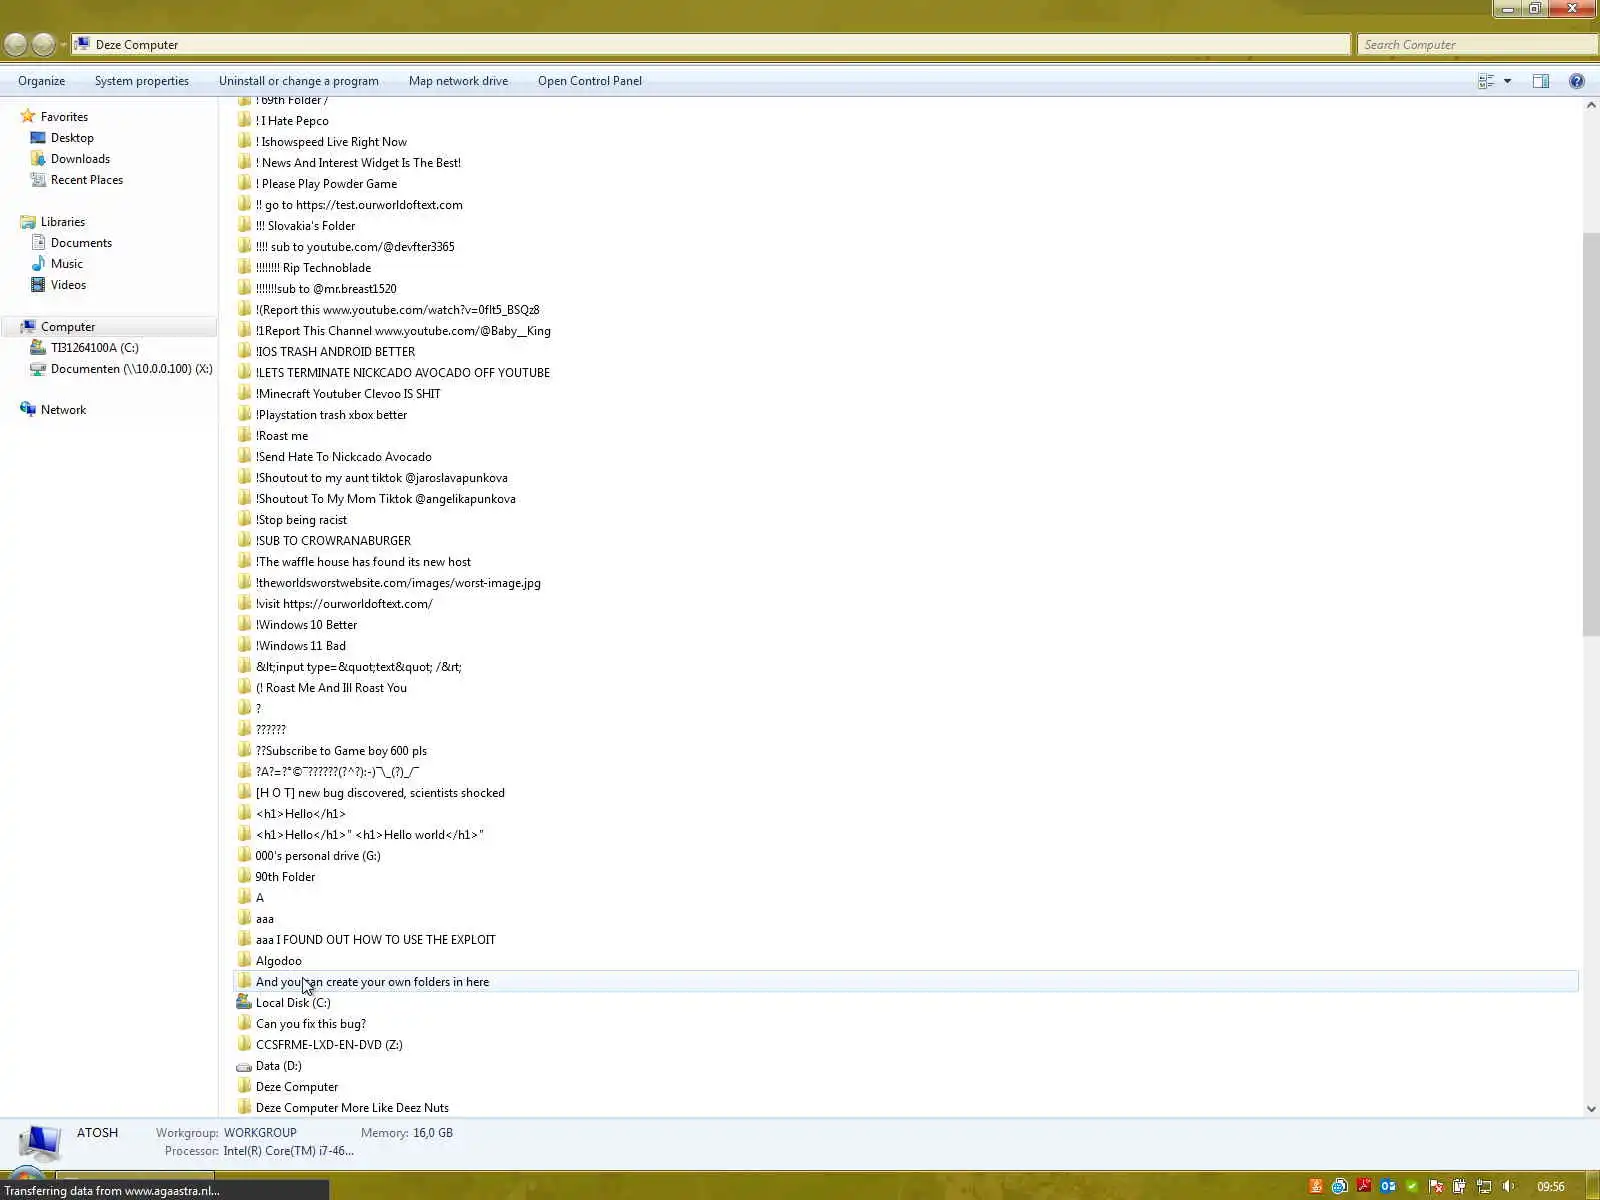Select Map network drive
Screen dimensions: 1600x1200
coord(458,81)
